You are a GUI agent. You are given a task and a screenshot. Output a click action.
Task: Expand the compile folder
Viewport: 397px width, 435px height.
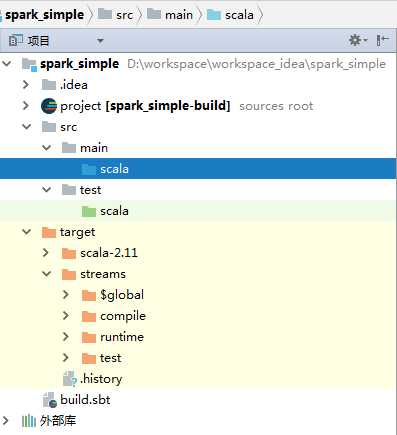tap(66, 316)
